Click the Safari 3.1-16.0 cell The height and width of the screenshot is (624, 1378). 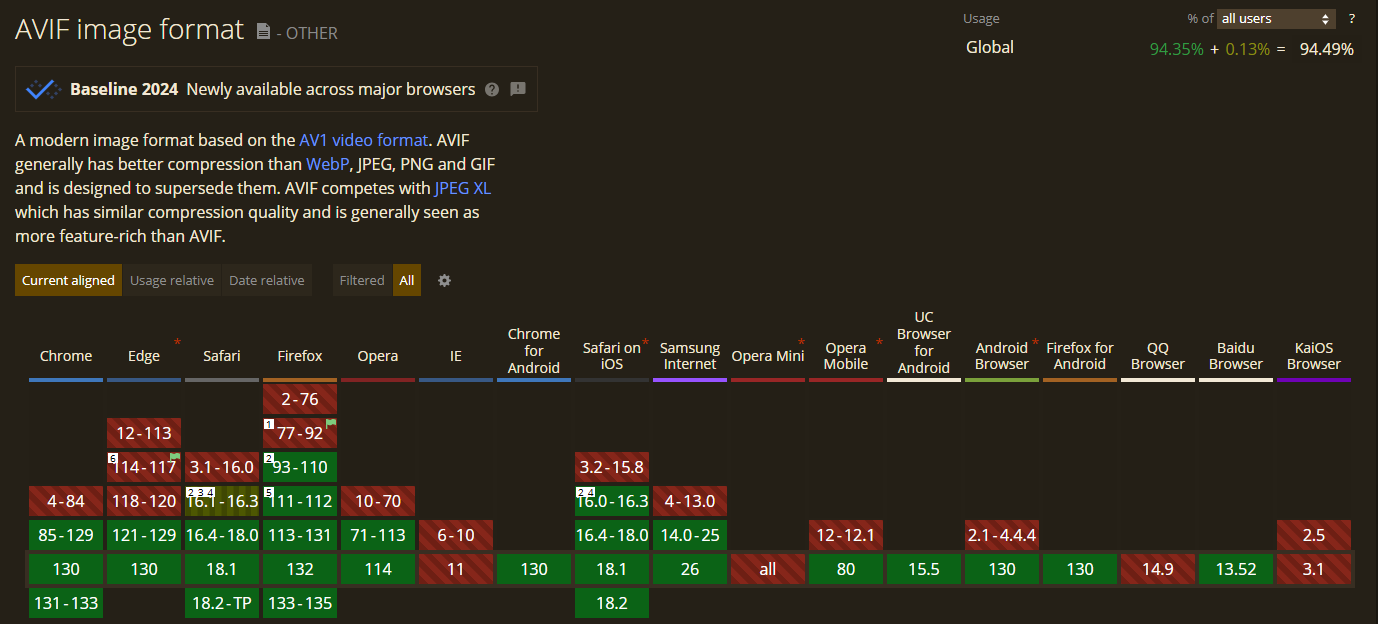tap(222, 467)
